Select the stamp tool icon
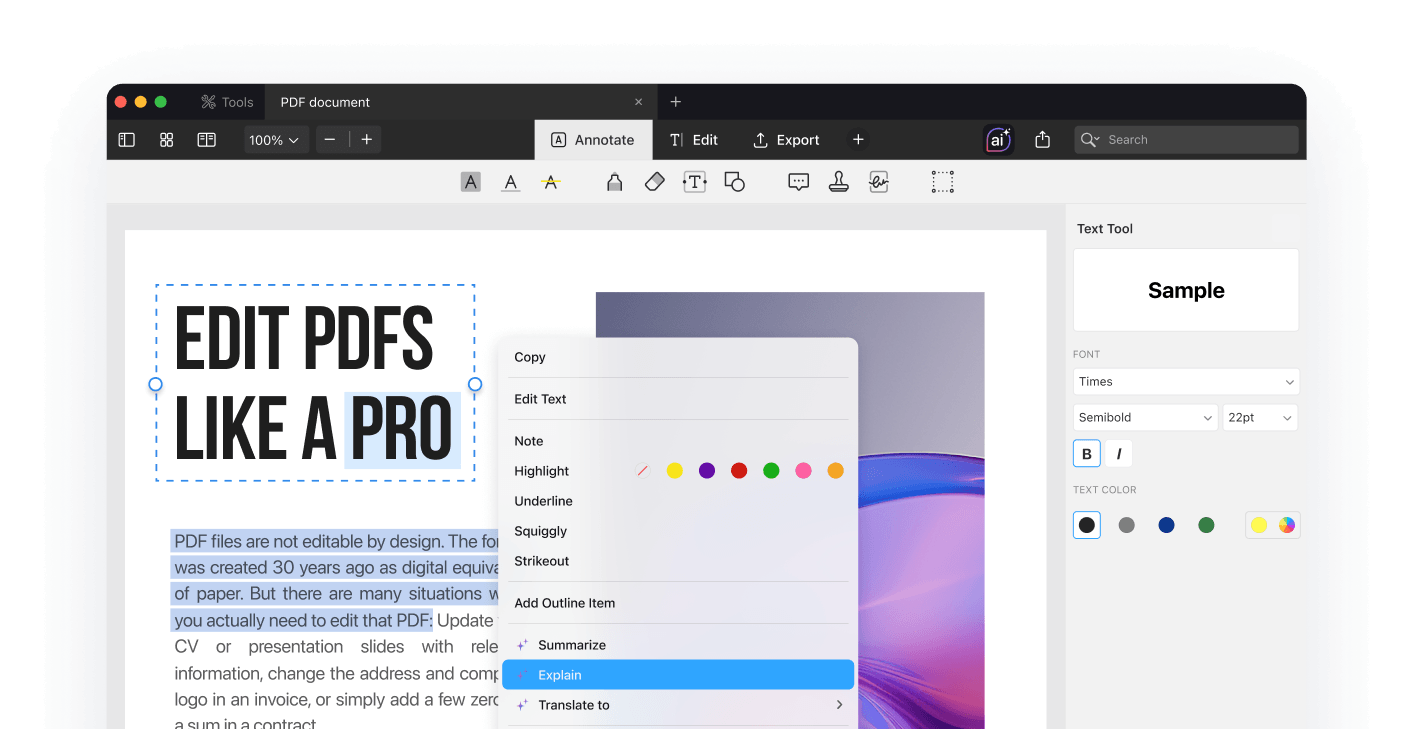Viewport: 1414px width, 729px height. (x=838, y=182)
